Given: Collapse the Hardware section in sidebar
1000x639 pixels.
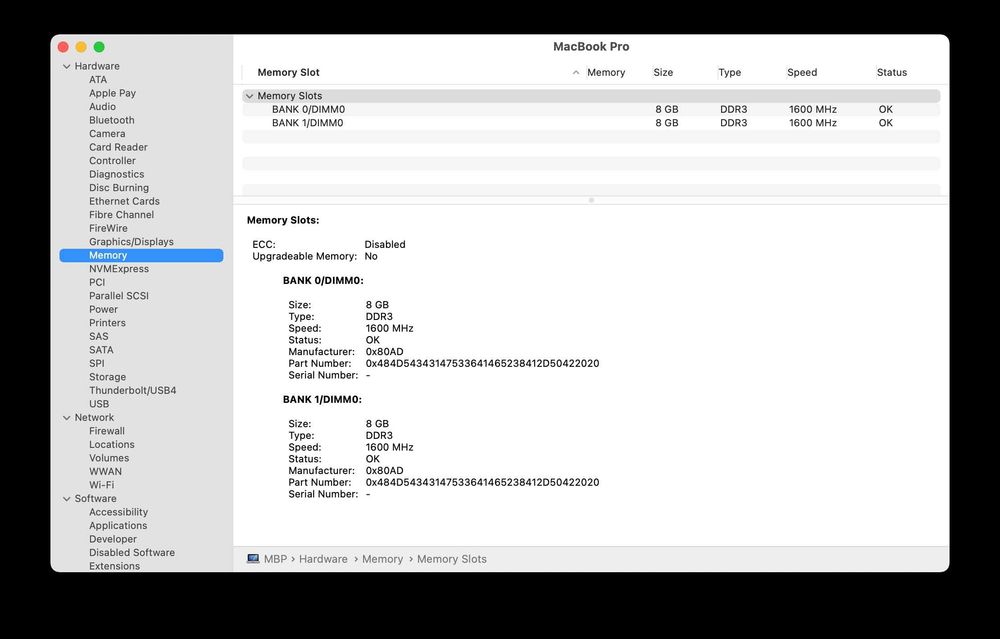Looking at the screenshot, I should tap(66, 66).
